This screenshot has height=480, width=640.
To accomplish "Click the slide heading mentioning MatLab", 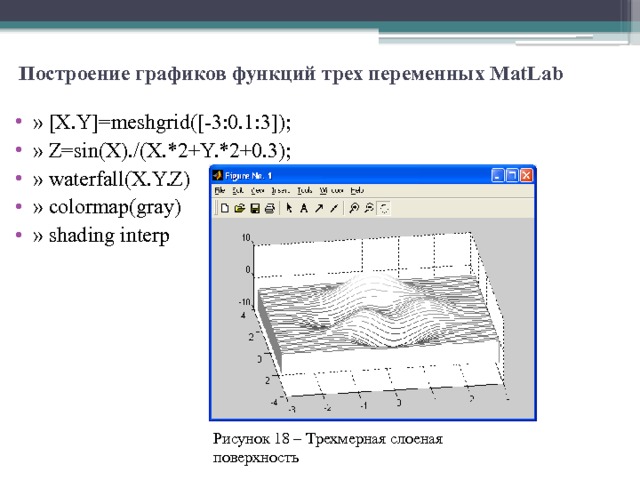I will [x=291, y=74].
